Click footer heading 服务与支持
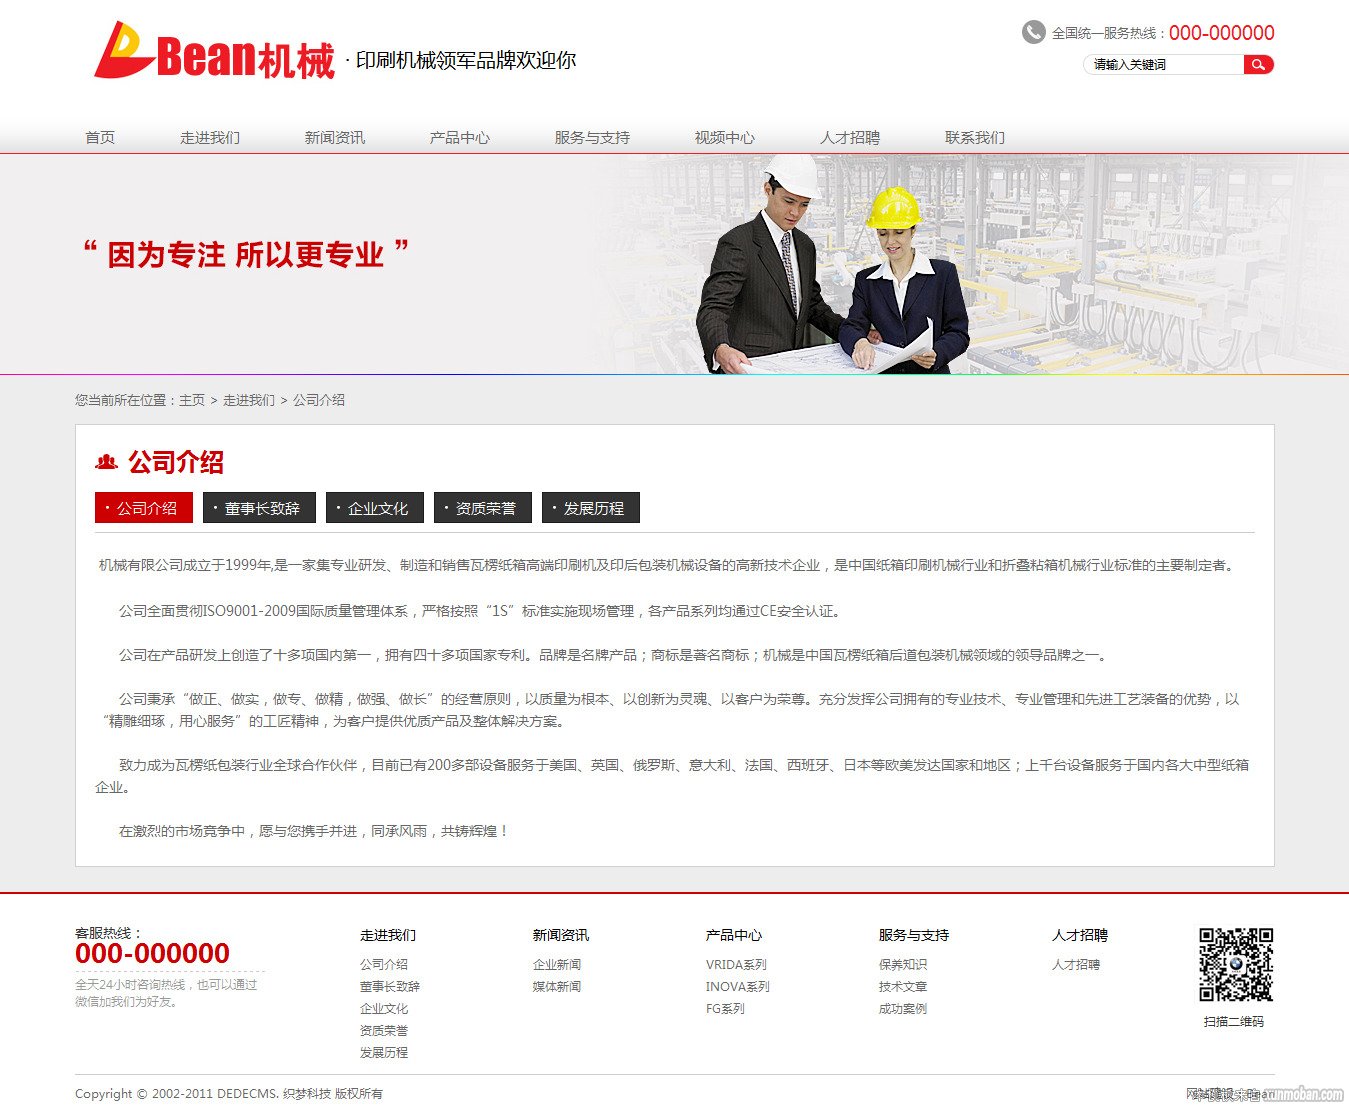1349x1112 pixels. [x=914, y=935]
